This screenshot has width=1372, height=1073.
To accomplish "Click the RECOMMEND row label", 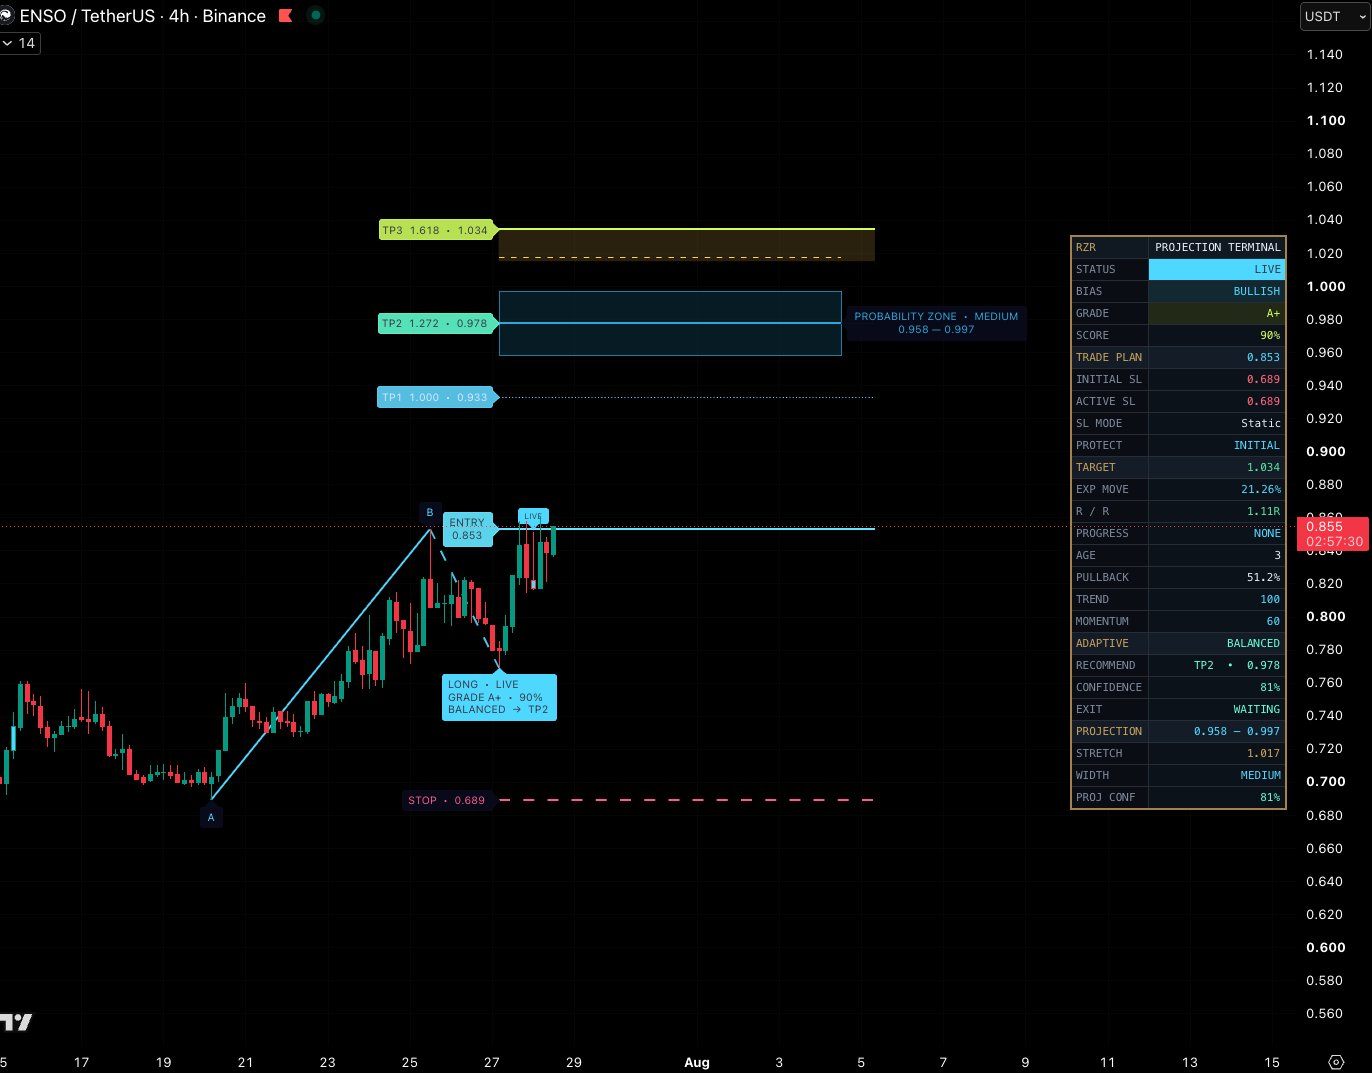I will (1105, 665).
